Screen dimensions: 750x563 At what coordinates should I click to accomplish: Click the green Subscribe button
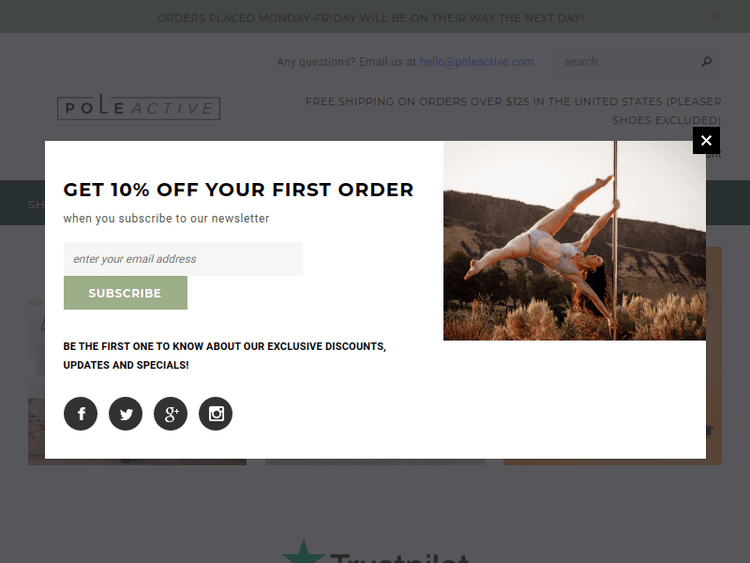click(x=125, y=293)
